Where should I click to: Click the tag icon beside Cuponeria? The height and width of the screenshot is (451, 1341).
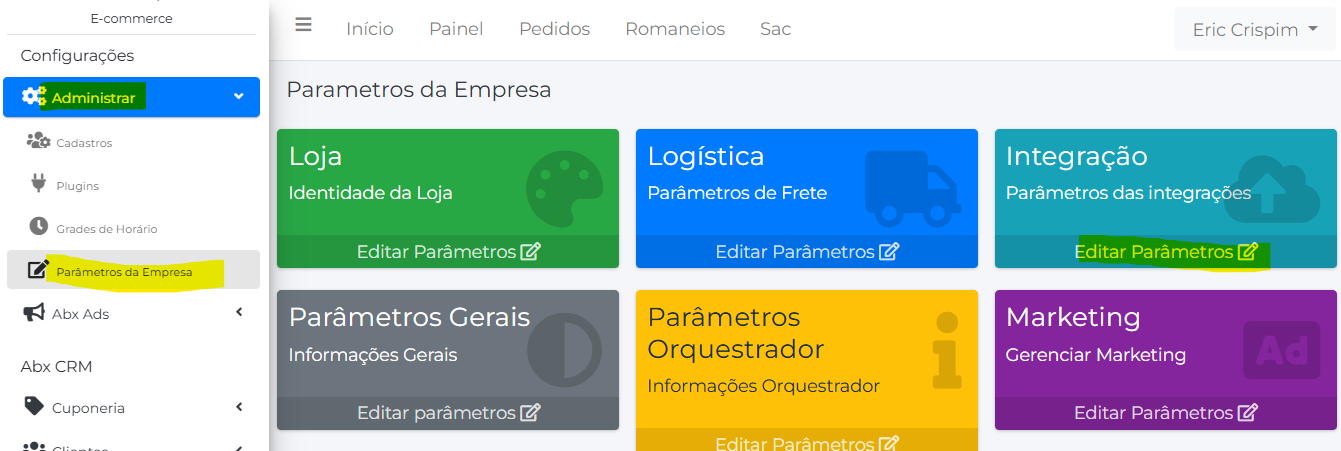(35, 407)
